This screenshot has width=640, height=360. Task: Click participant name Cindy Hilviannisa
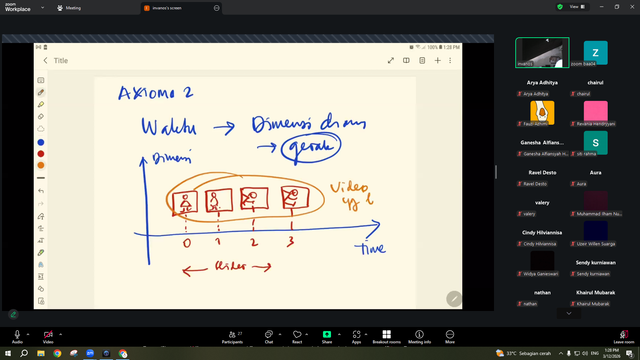pos(542,233)
